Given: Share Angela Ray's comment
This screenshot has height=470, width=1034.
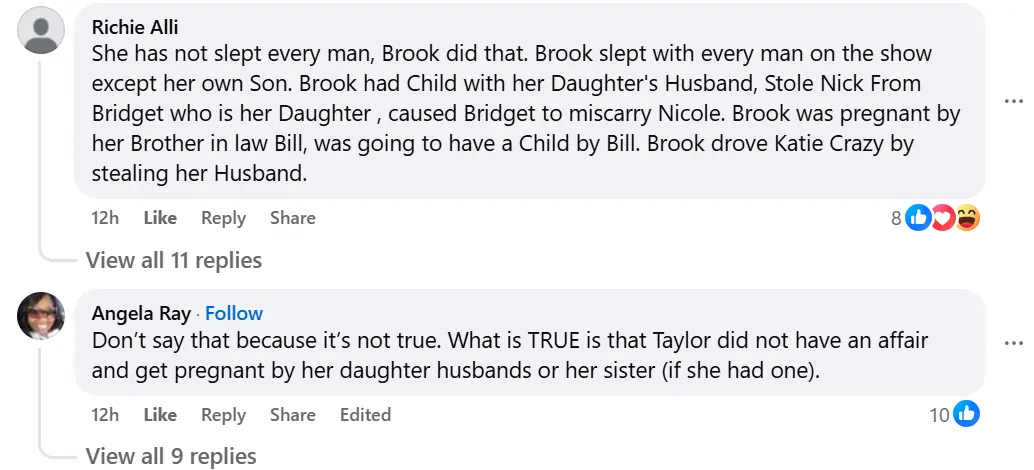Looking at the screenshot, I should click(293, 414).
